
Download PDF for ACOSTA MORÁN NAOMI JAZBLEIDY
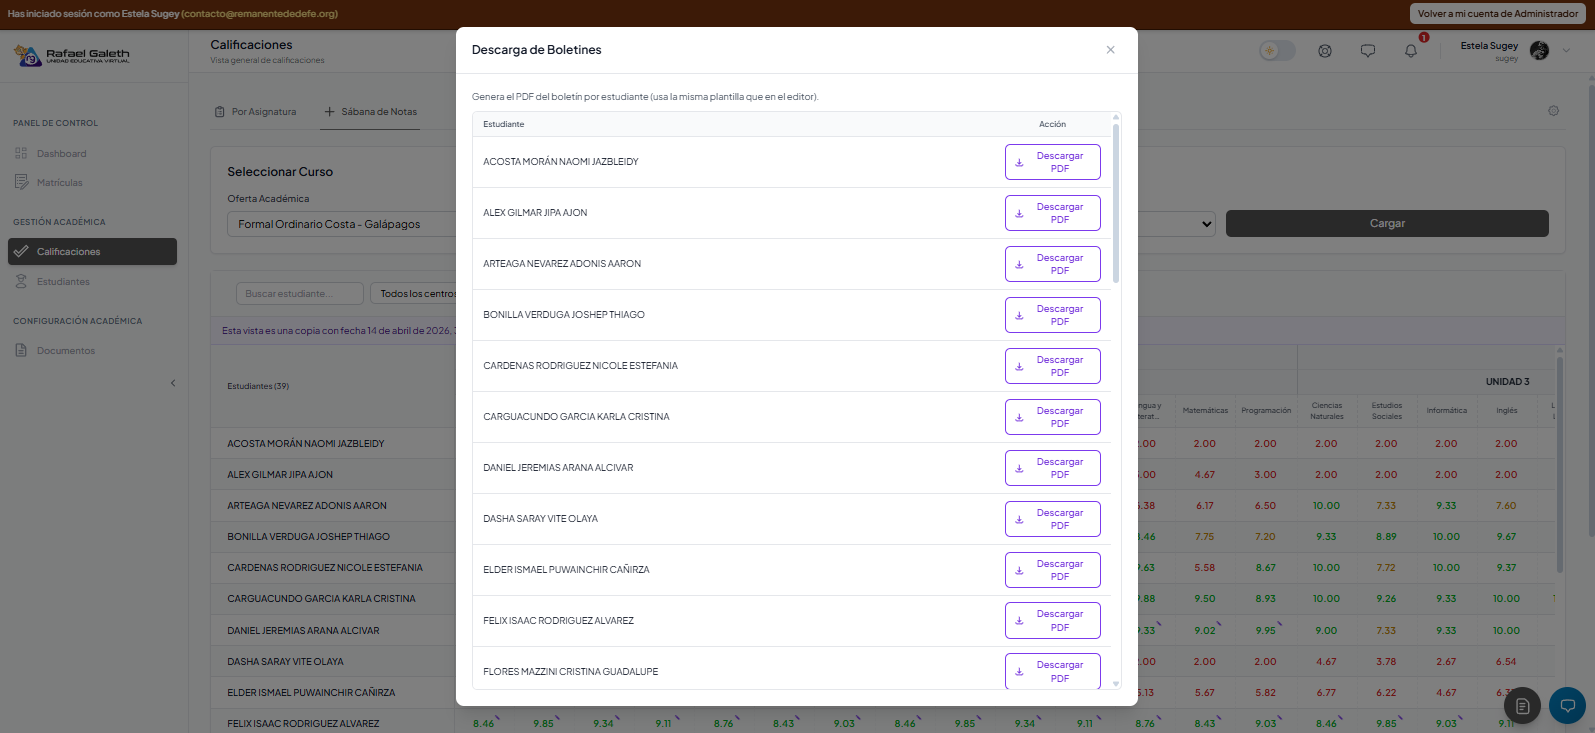click(x=1052, y=162)
